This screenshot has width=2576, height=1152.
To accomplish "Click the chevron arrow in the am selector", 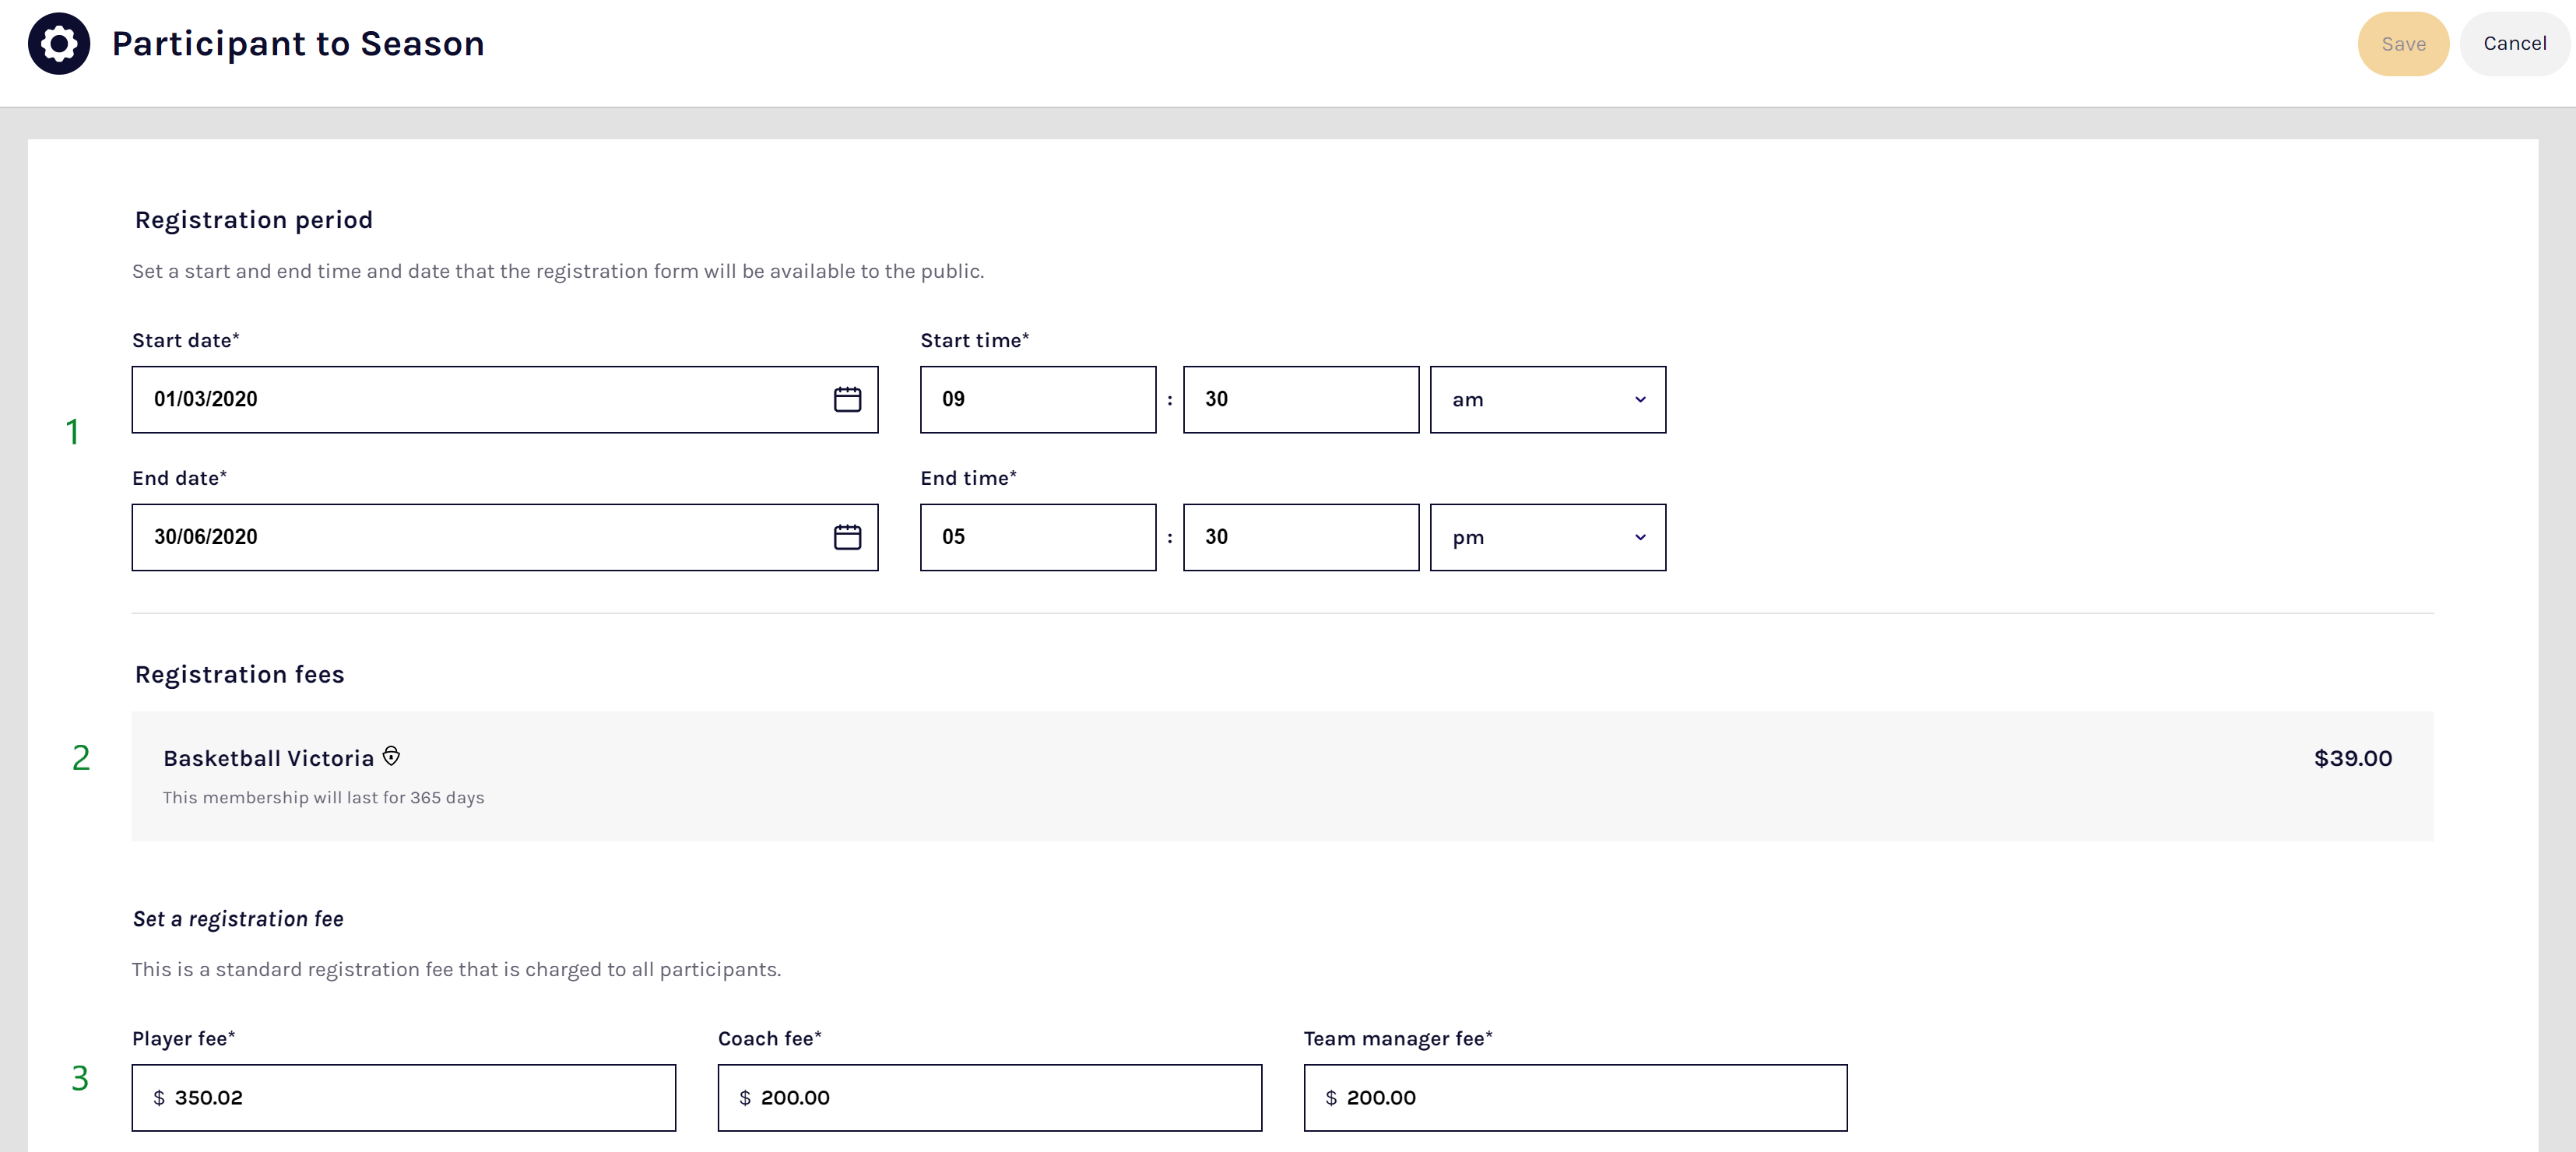I will click(1640, 400).
